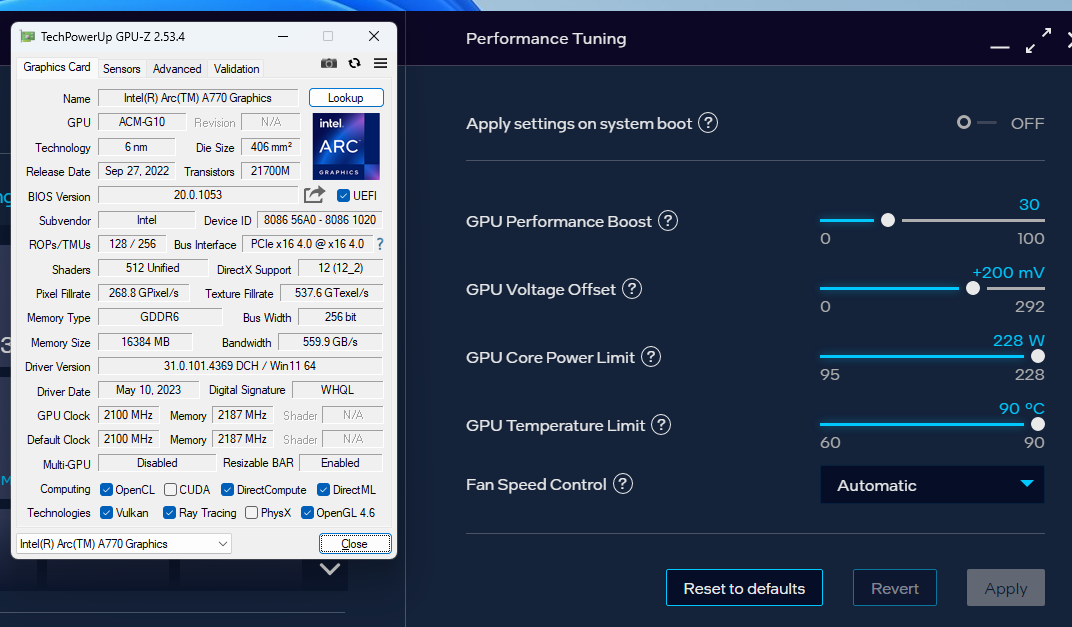Toggle the PhysX checkbox
This screenshot has height=627, width=1072.
click(x=252, y=513)
